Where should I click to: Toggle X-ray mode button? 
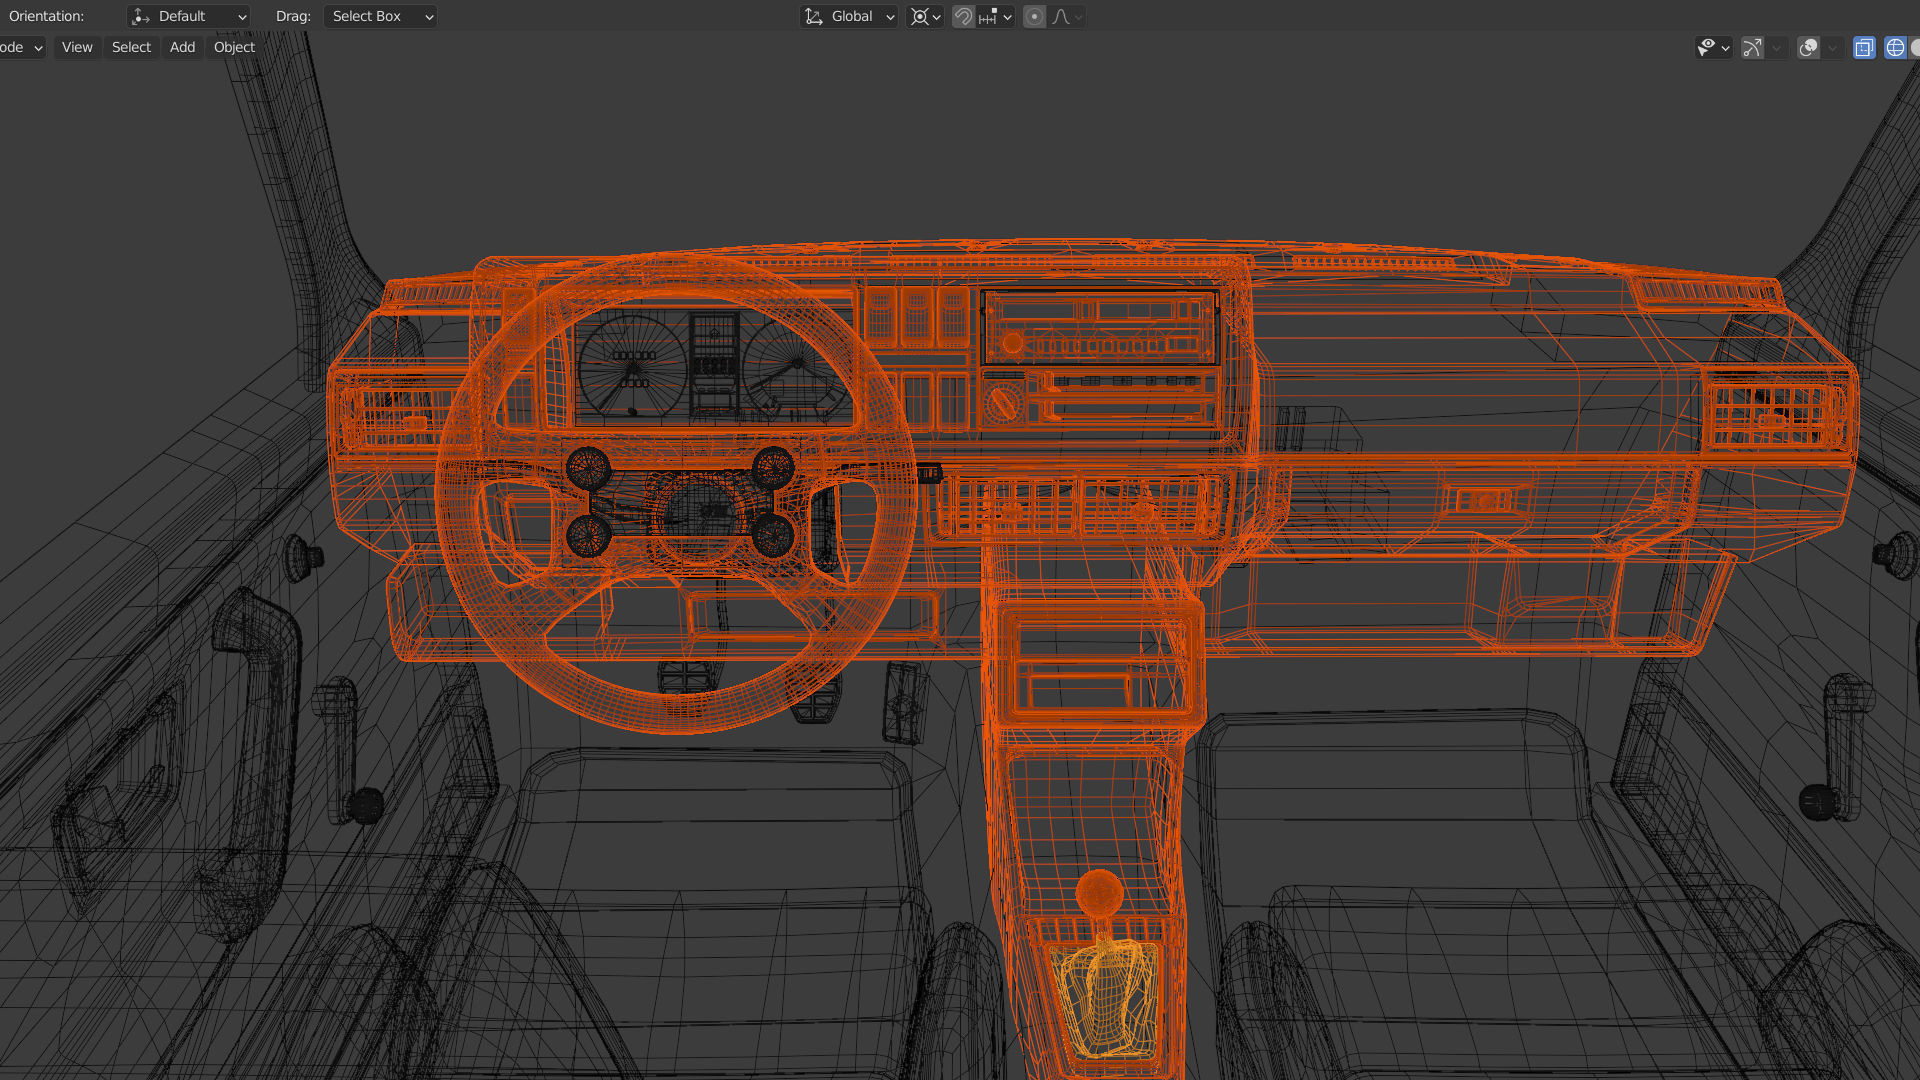[x=1864, y=47]
